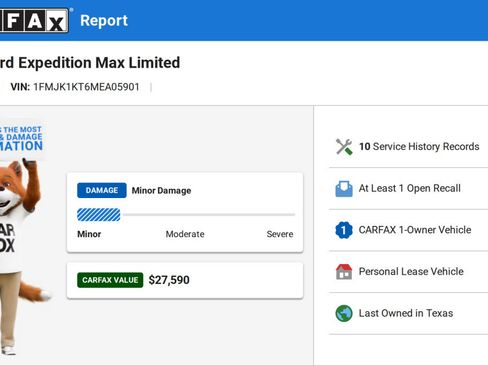Image resolution: width=488 pixels, height=366 pixels.
Task: Click the Minor Damage heading
Action: [x=161, y=191]
